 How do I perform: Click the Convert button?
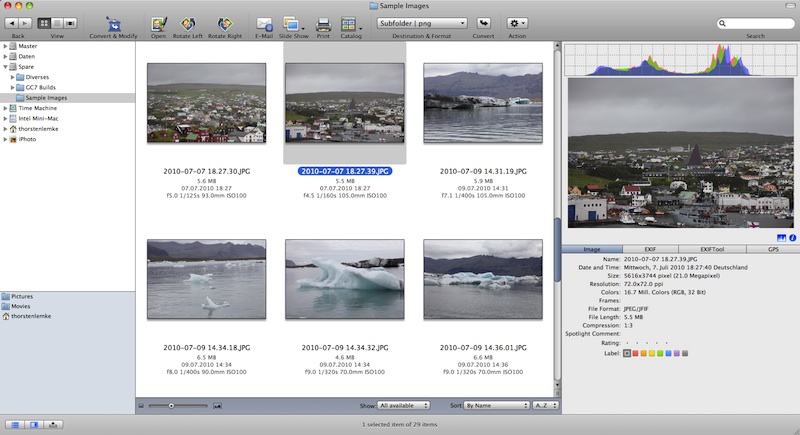click(x=484, y=22)
